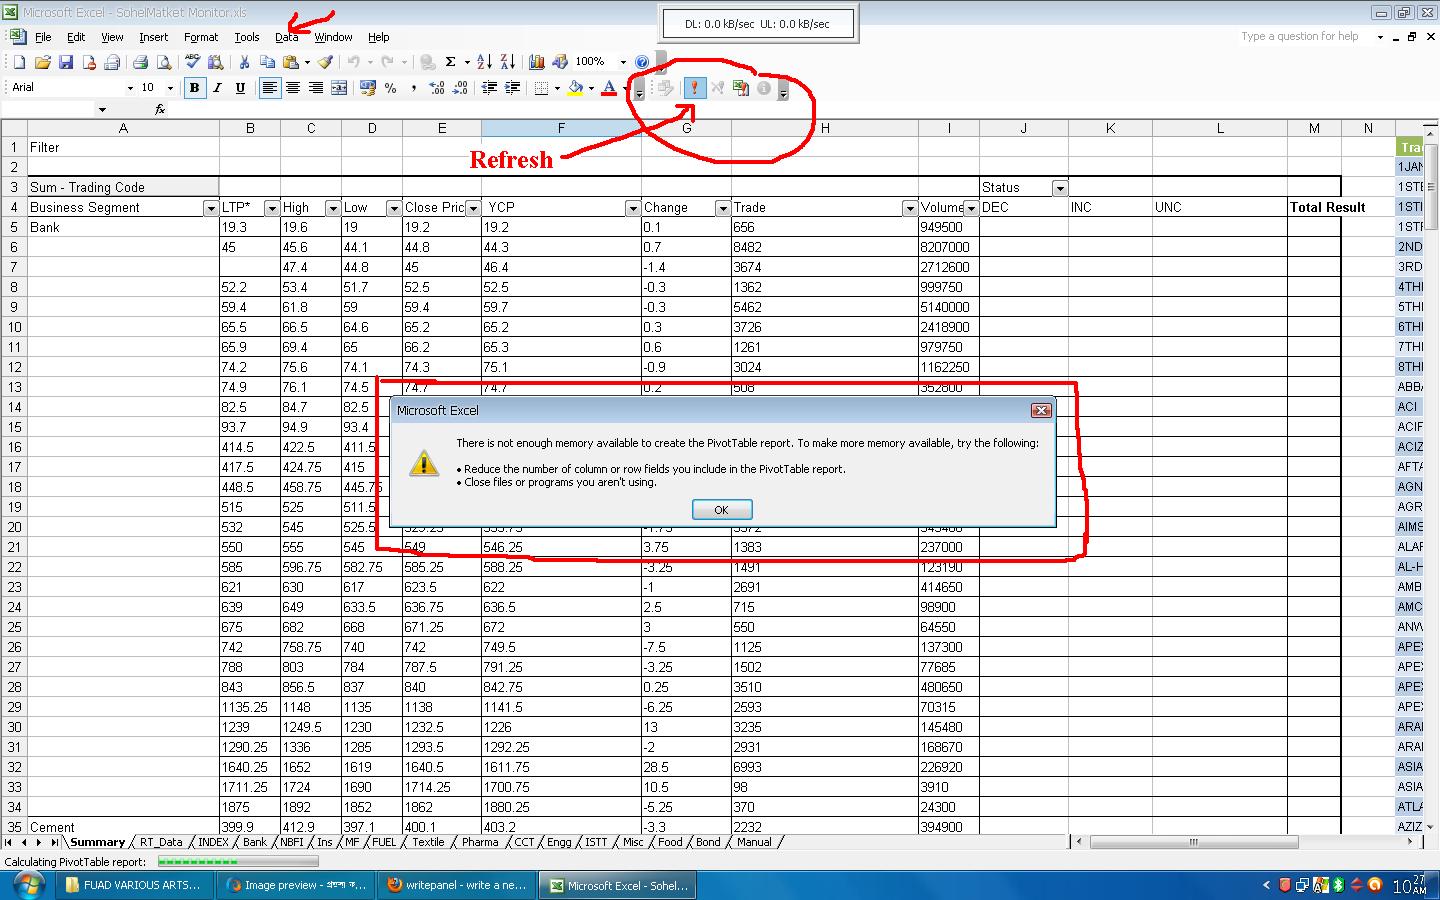The width and height of the screenshot is (1440, 900).
Task: Switch to the Textile sheet tab
Action: point(428,843)
